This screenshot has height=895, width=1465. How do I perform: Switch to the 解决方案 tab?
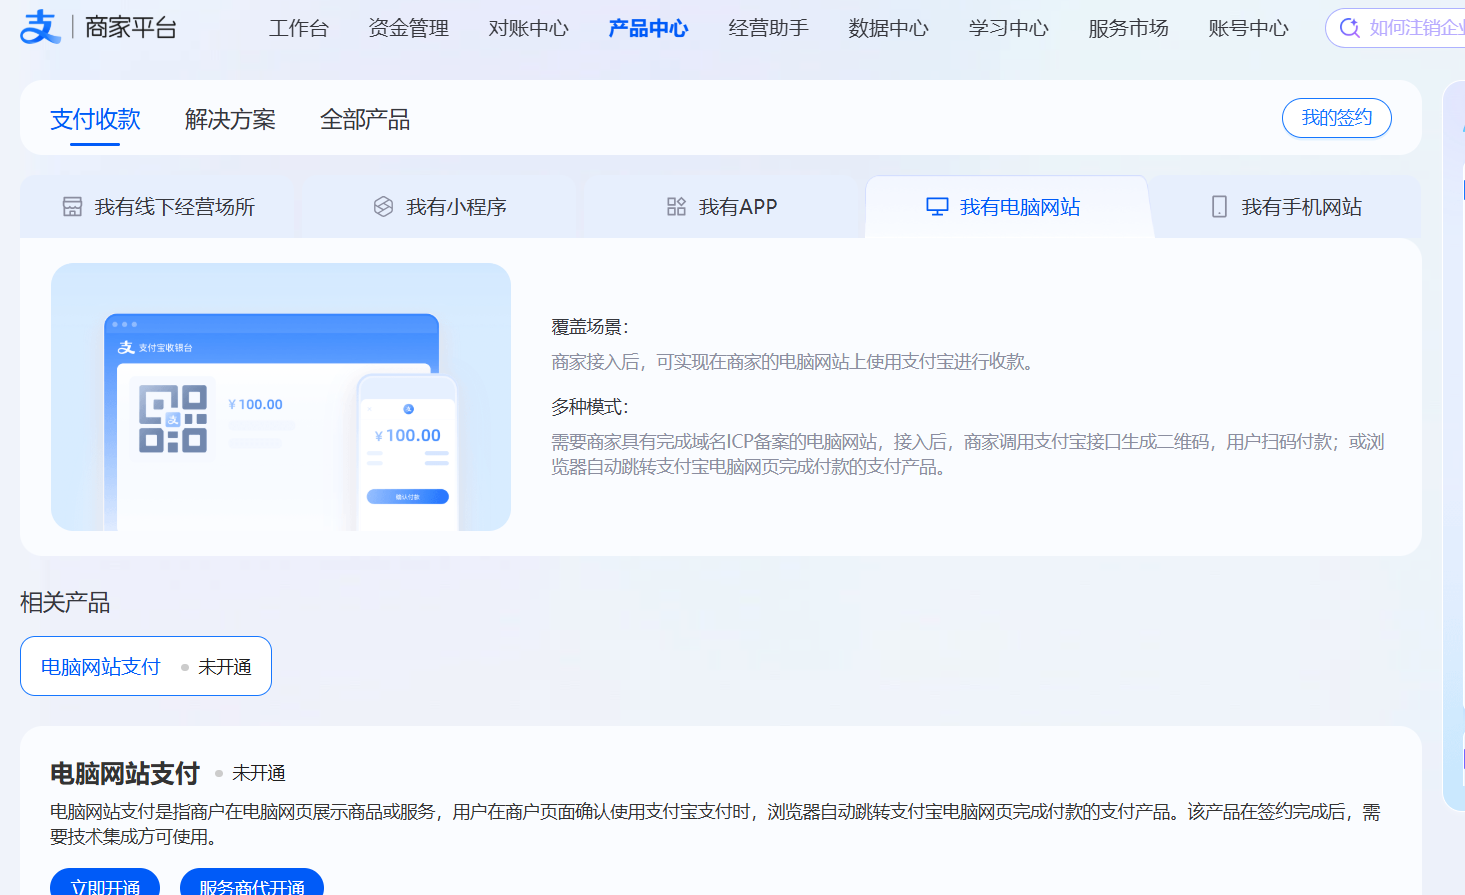coord(230,120)
